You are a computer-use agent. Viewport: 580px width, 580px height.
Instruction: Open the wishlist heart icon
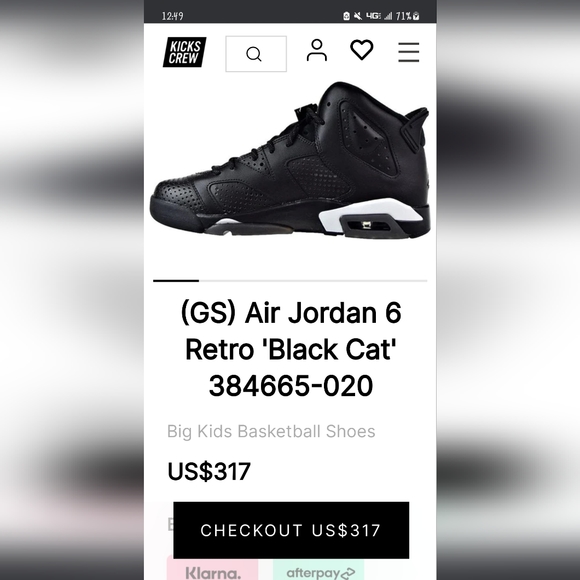[x=361, y=50]
